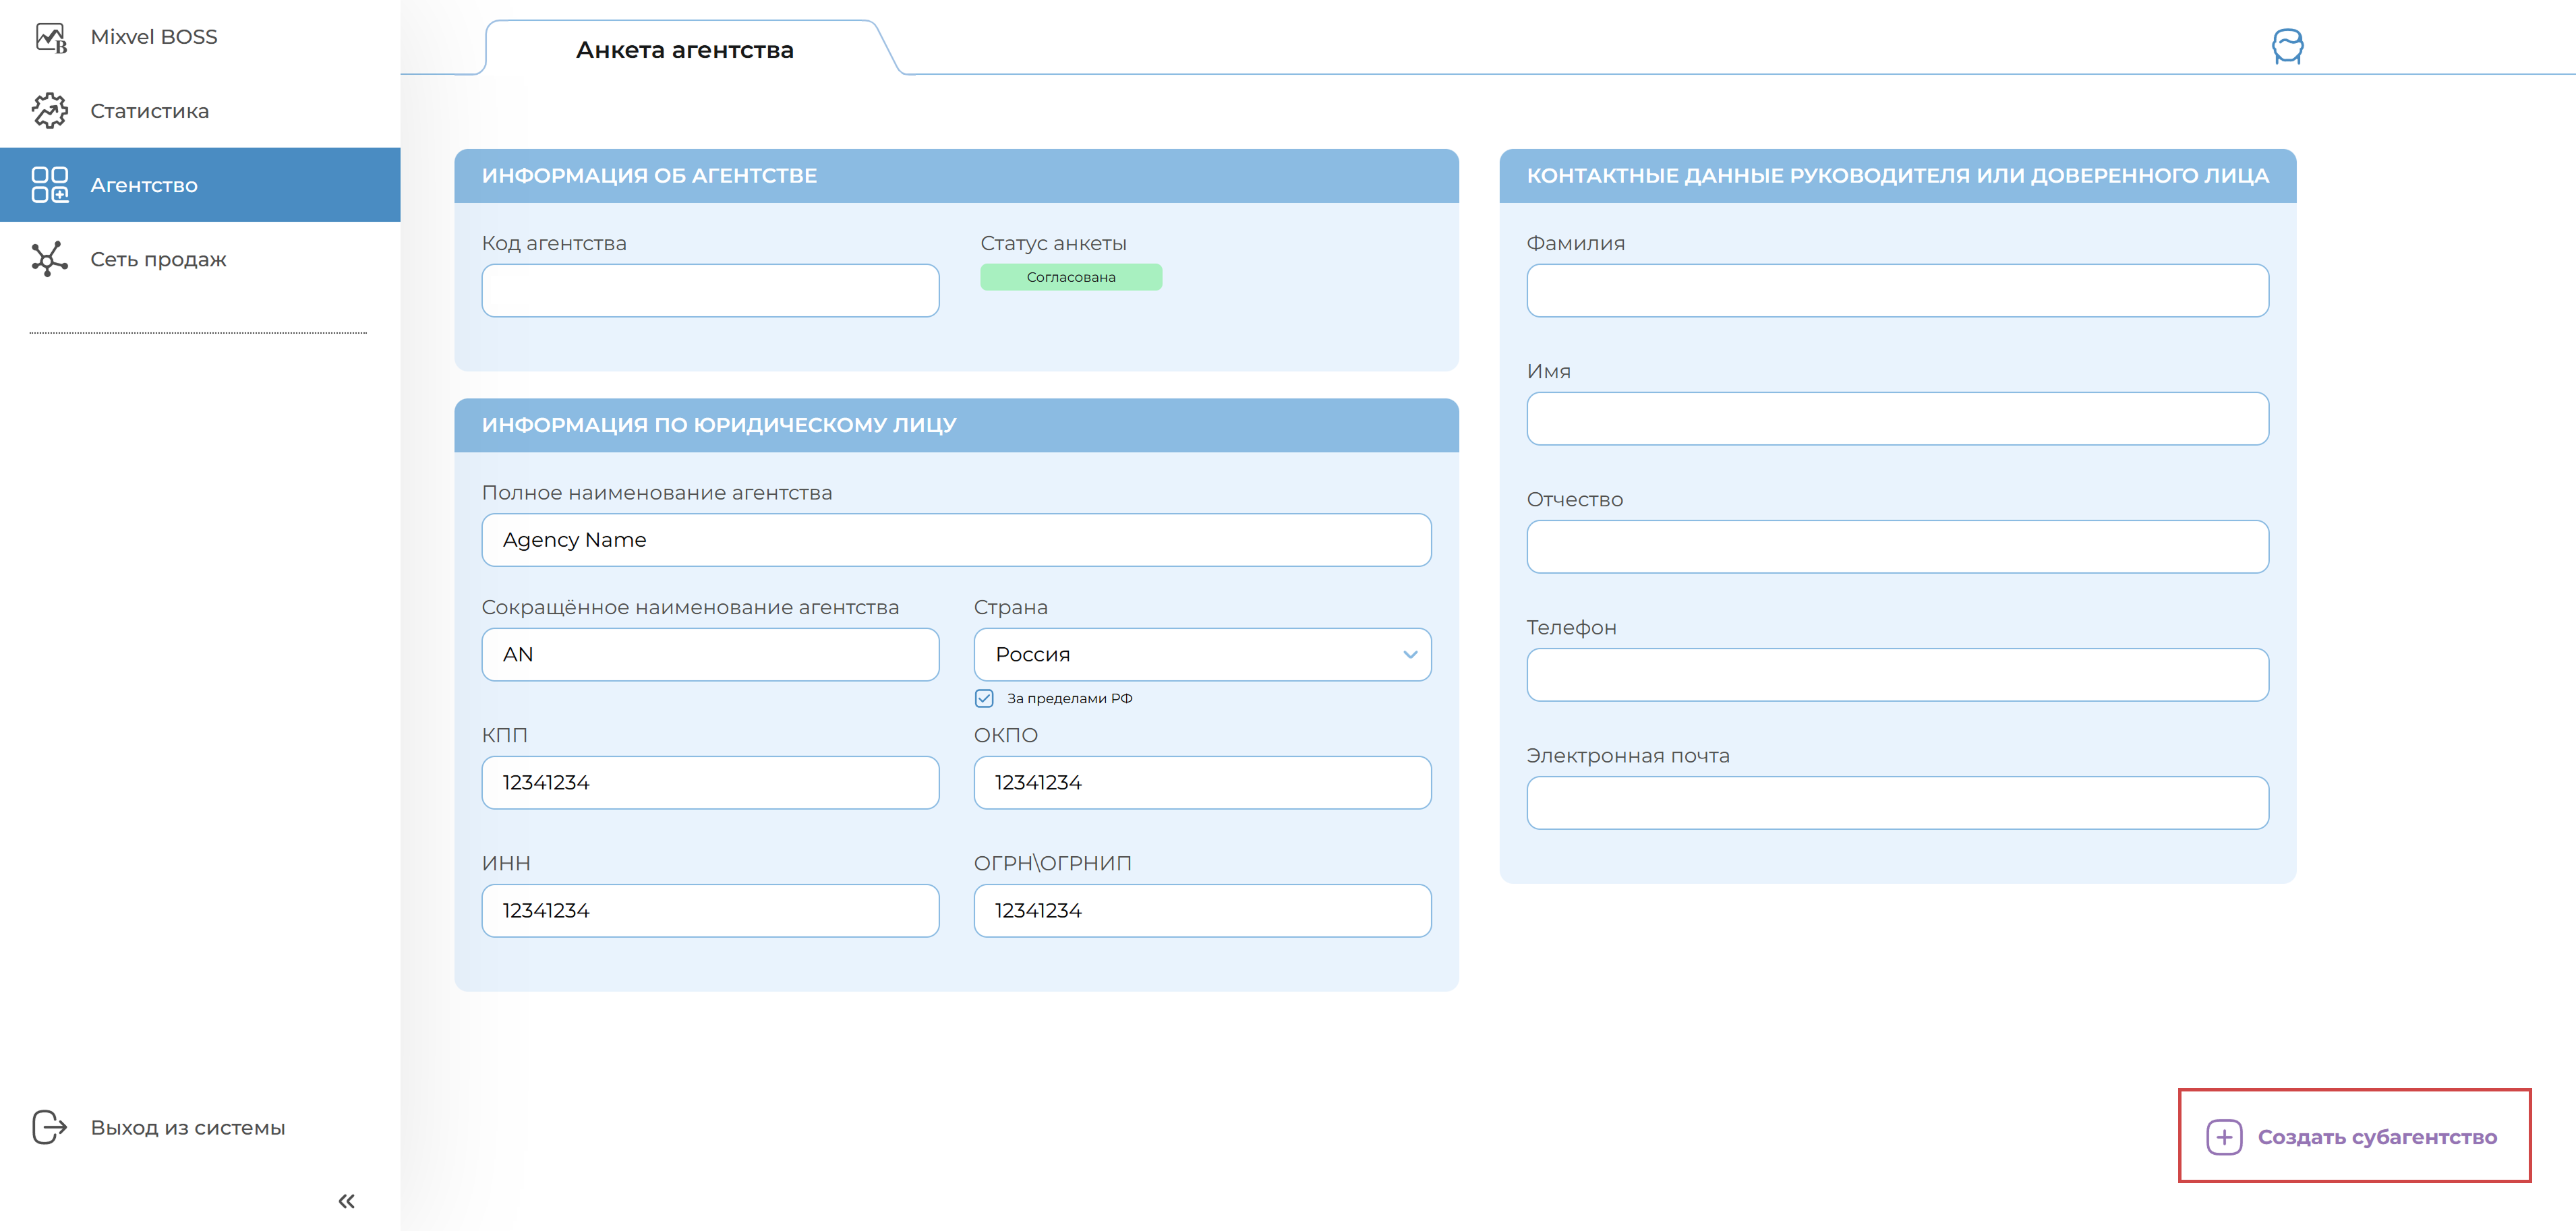Open the Сеть продаж menu item
This screenshot has height=1231, width=2576.
tap(158, 259)
